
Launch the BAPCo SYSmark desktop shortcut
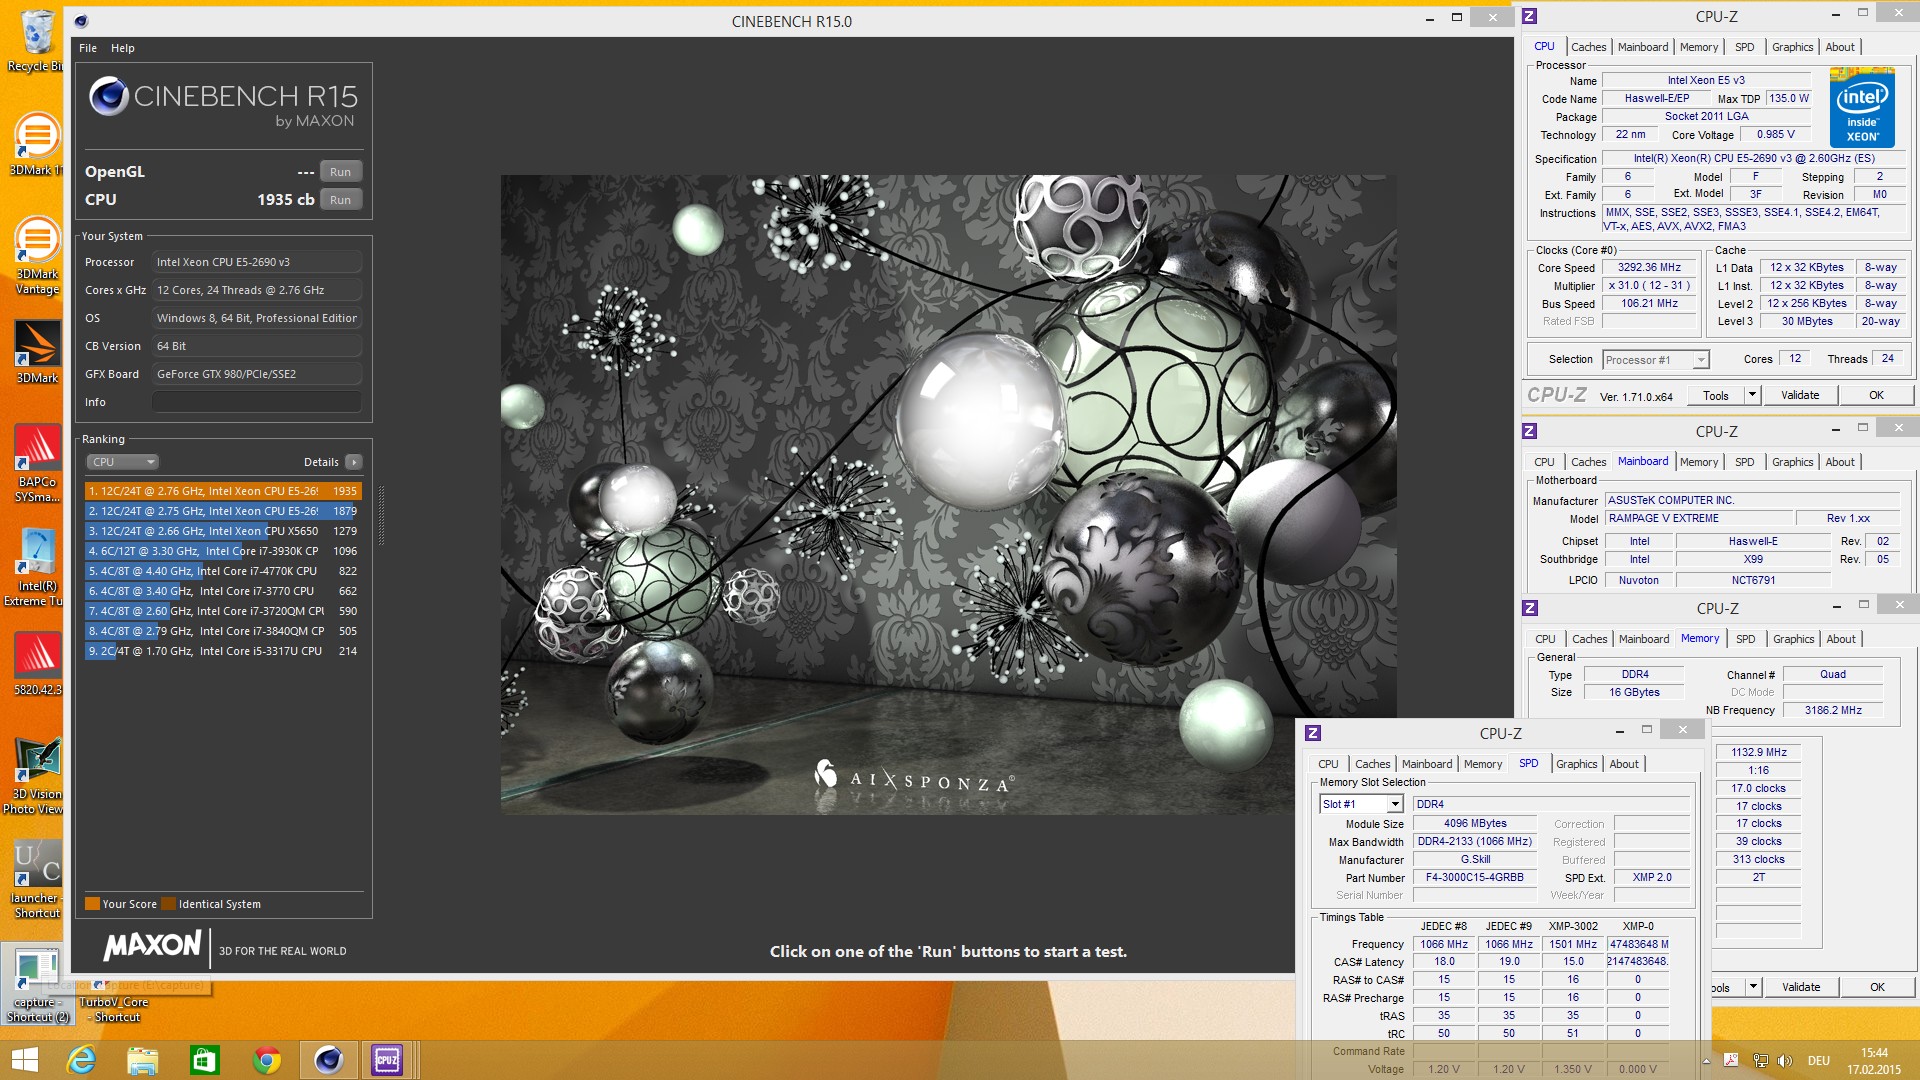coord(36,462)
